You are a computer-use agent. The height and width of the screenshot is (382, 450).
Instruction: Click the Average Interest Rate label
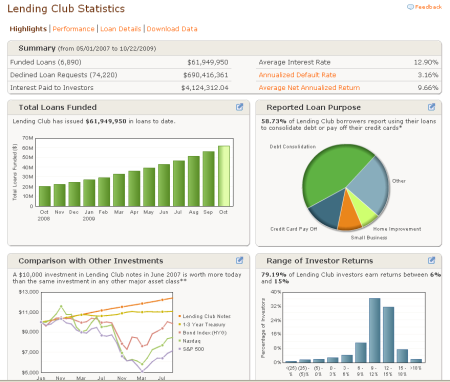[x=294, y=62]
